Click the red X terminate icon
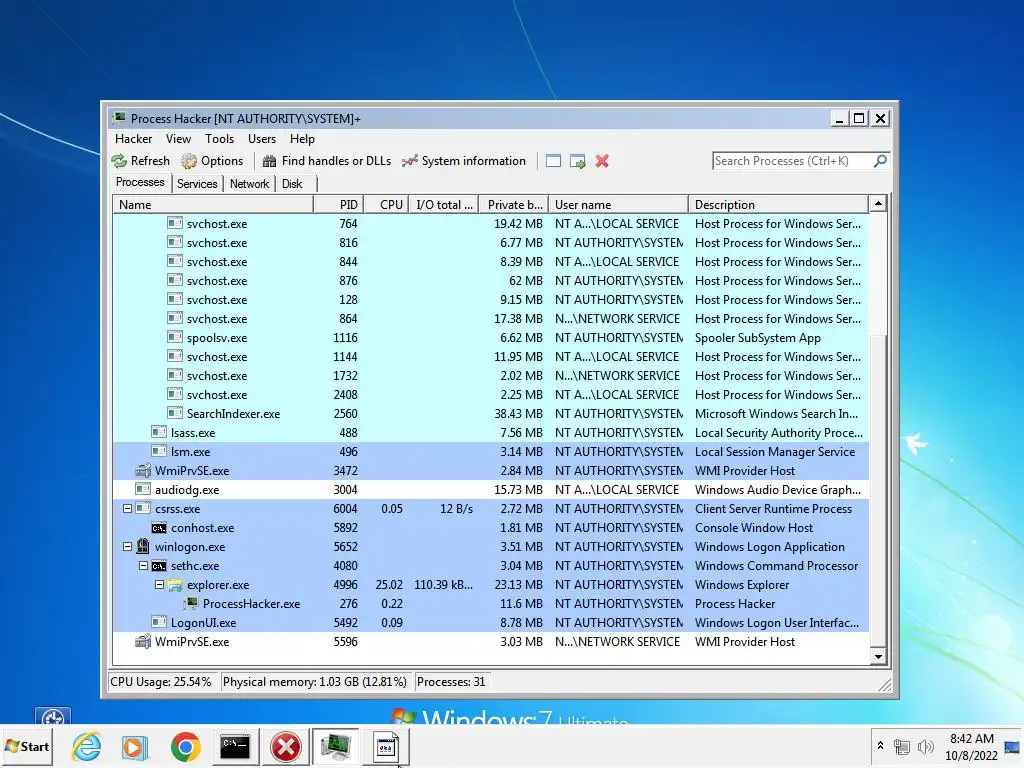The width and height of the screenshot is (1024, 768). click(x=602, y=161)
